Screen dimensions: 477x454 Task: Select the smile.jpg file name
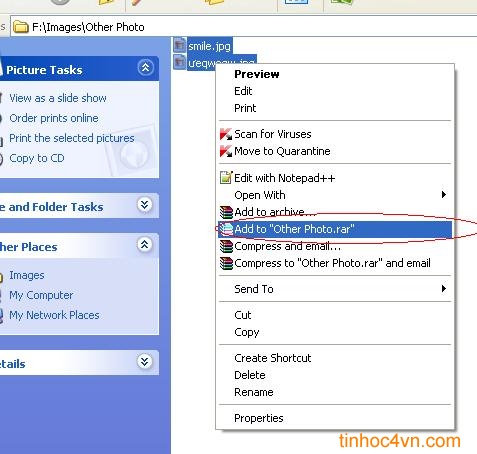(x=209, y=46)
